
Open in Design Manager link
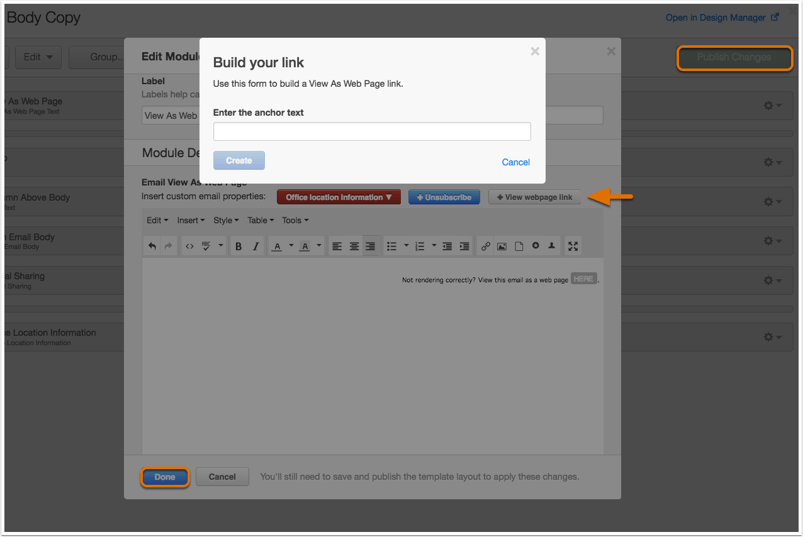[x=722, y=17]
